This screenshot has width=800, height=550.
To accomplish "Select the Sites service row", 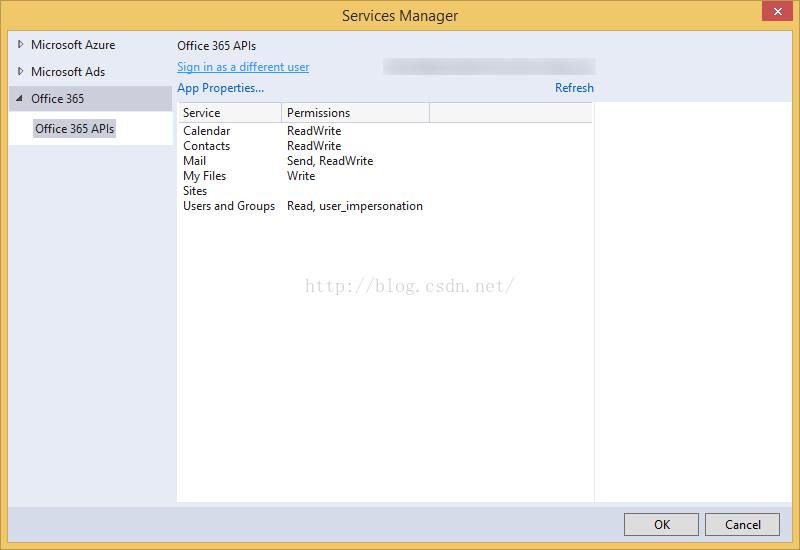I will point(385,191).
